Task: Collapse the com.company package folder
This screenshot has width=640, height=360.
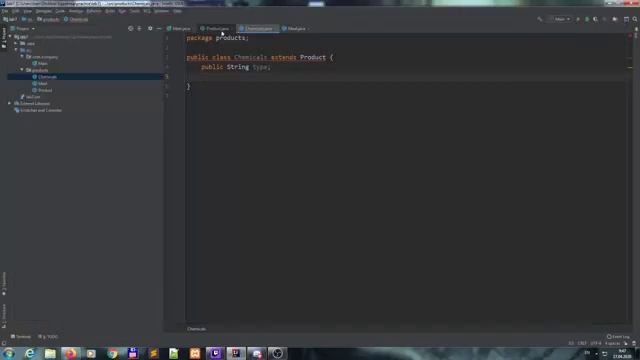Action: point(22,56)
